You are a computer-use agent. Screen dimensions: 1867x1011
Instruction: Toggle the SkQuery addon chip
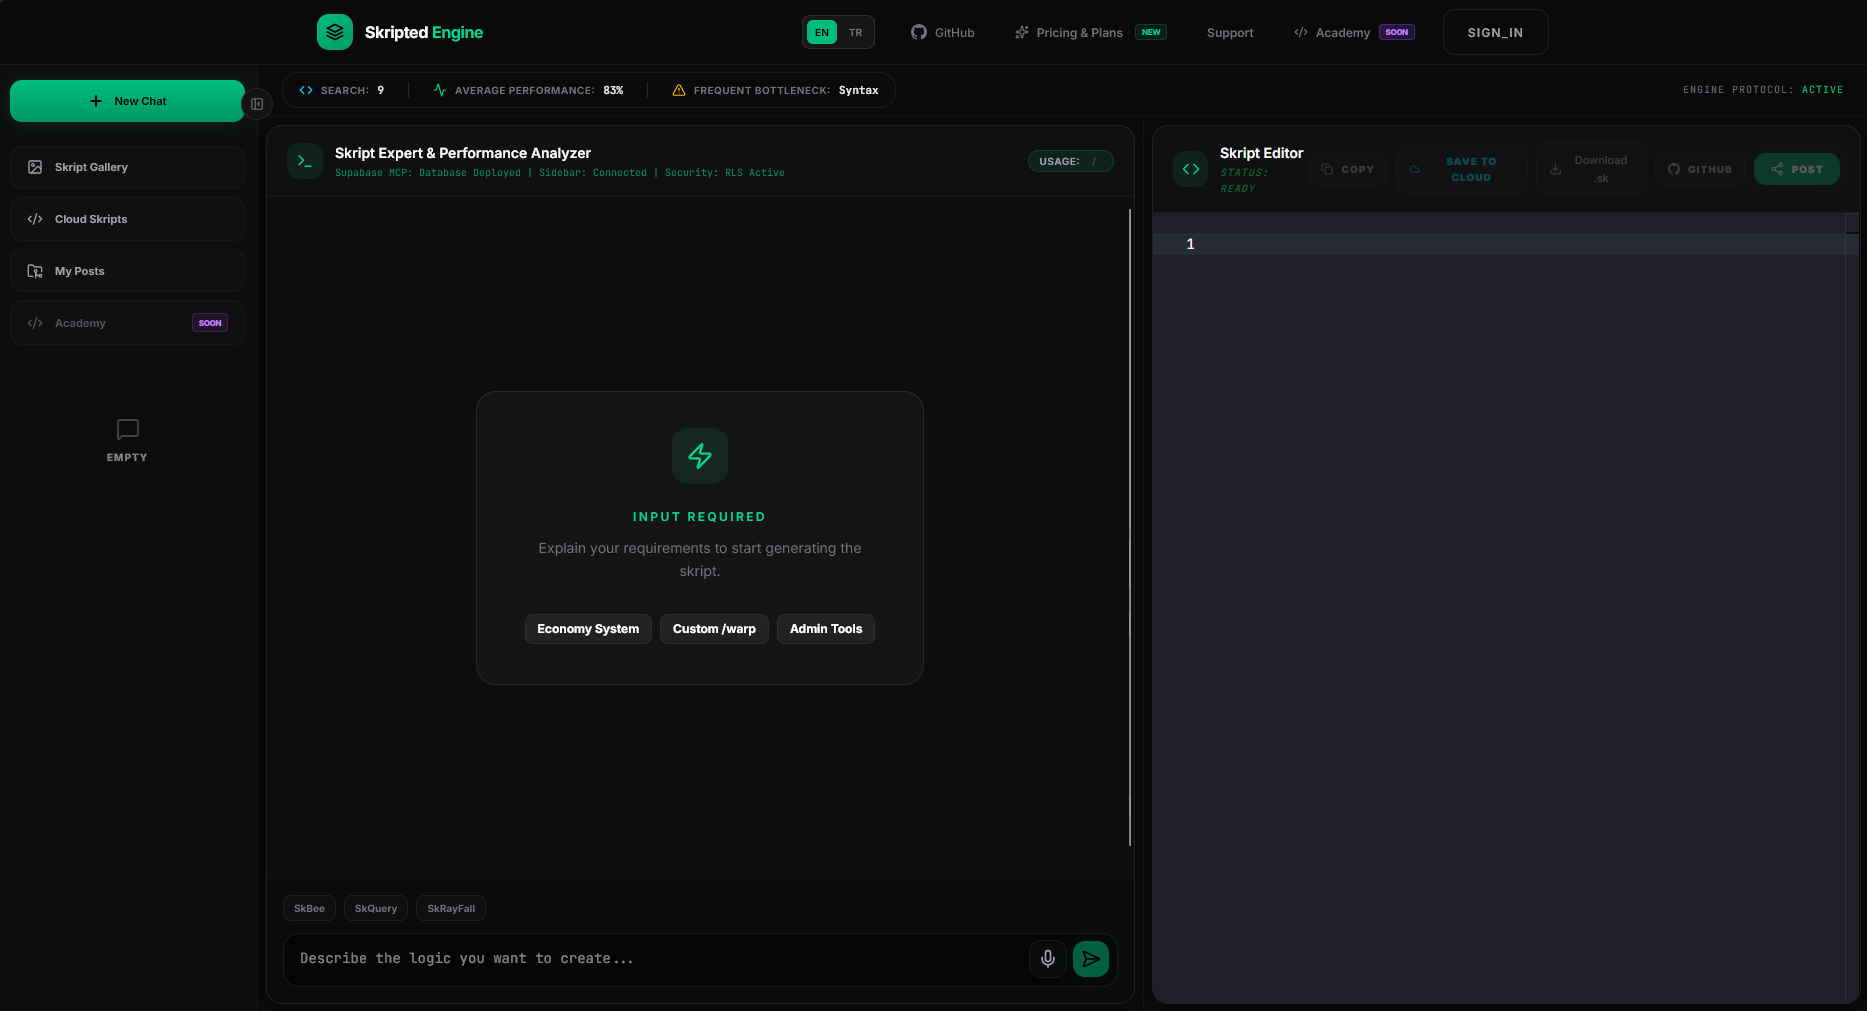coord(376,908)
